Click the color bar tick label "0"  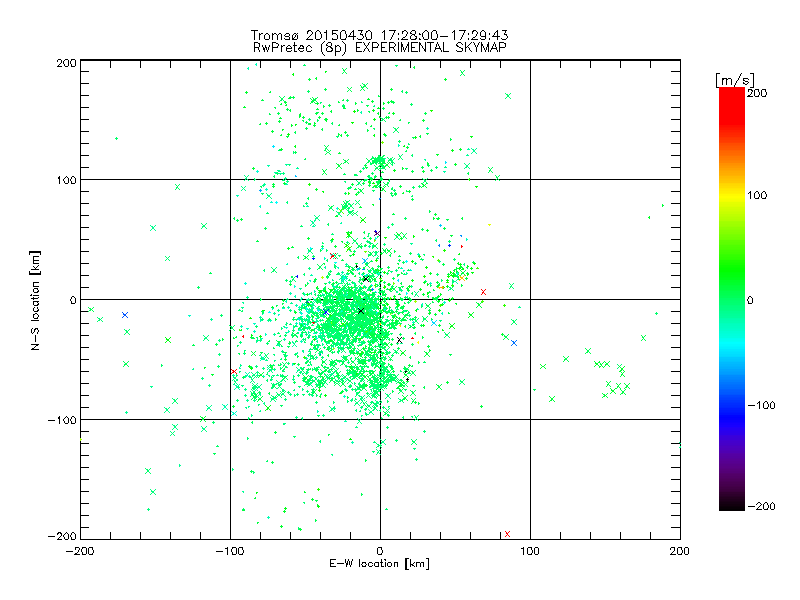[x=750, y=300]
